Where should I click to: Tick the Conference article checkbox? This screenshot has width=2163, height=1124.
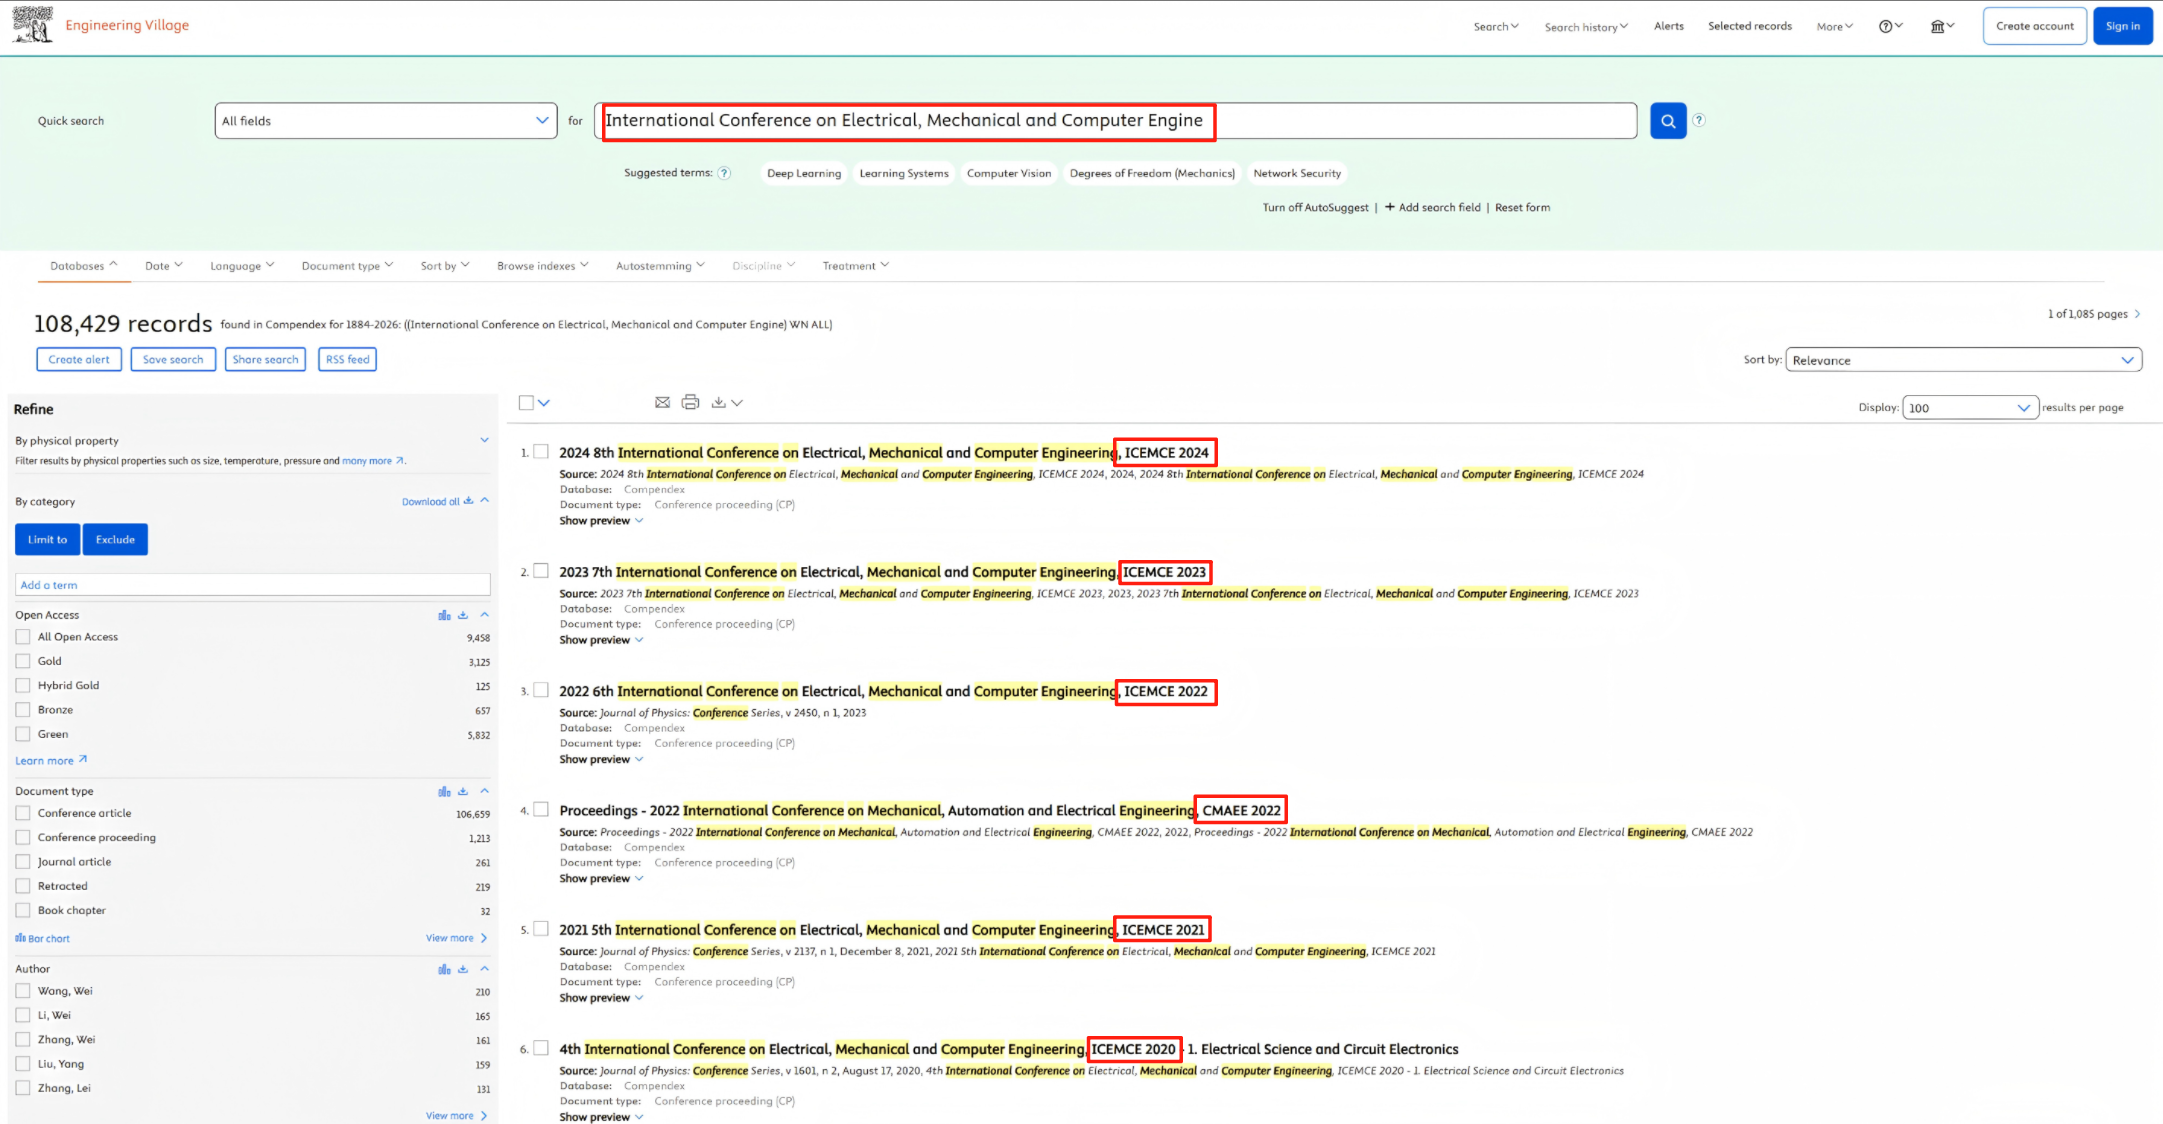coord(23,813)
